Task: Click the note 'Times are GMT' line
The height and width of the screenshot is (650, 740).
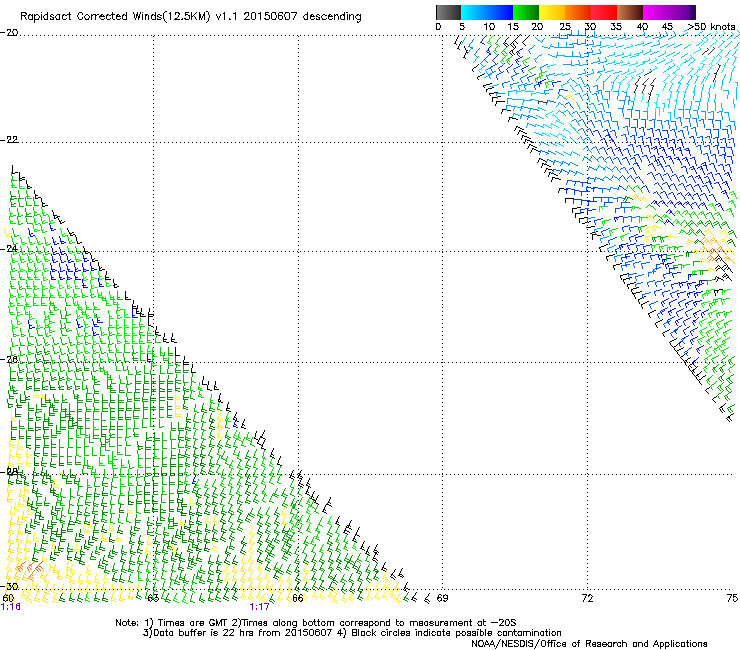Action: click(316, 623)
